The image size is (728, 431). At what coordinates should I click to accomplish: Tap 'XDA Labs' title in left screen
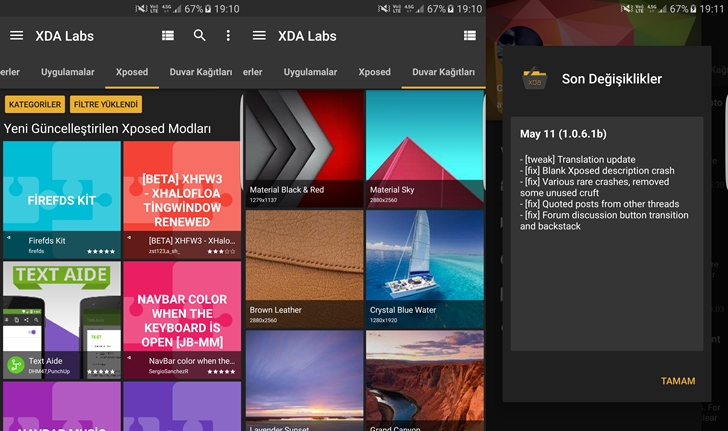[65, 36]
